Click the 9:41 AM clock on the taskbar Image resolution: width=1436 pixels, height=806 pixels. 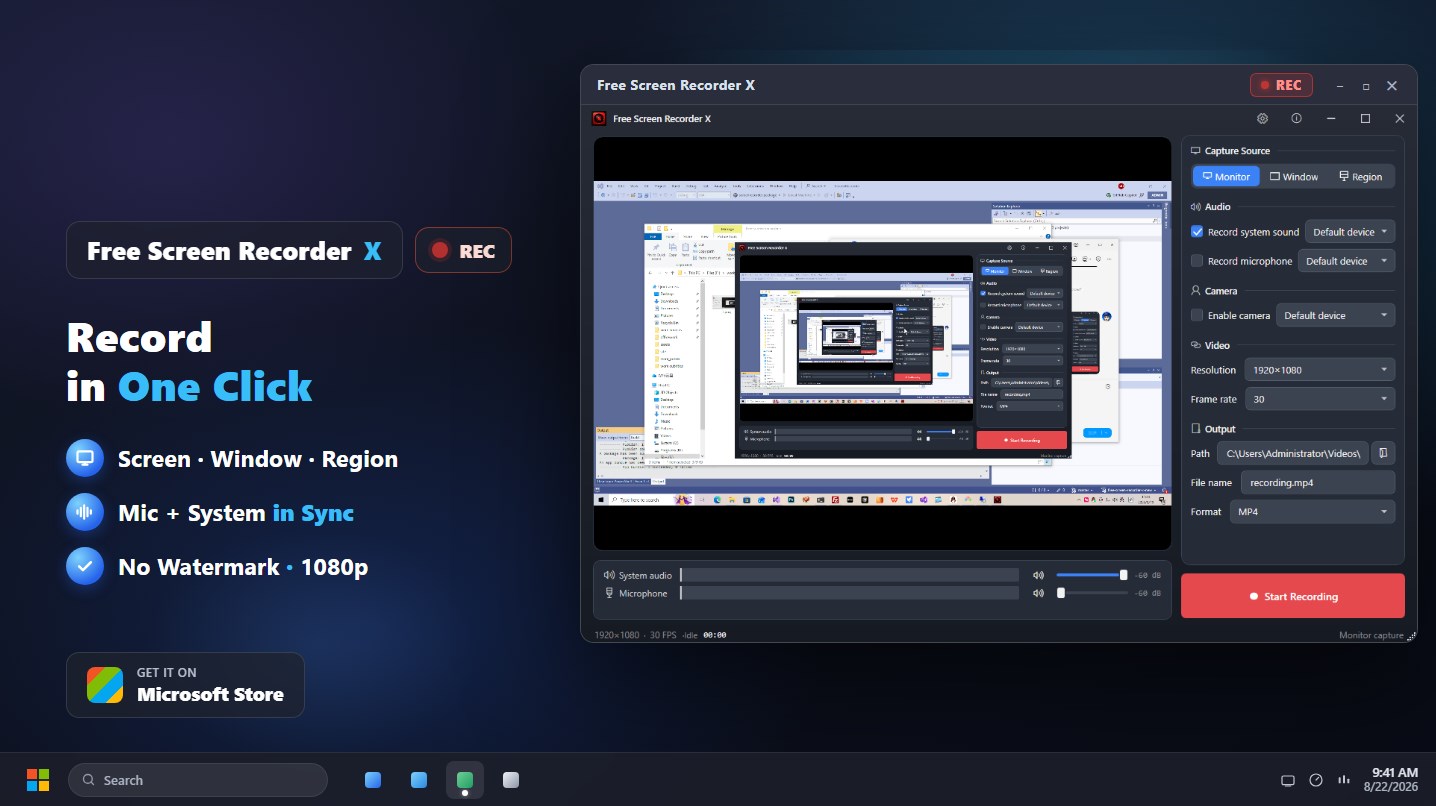[x=1394, y=772]
